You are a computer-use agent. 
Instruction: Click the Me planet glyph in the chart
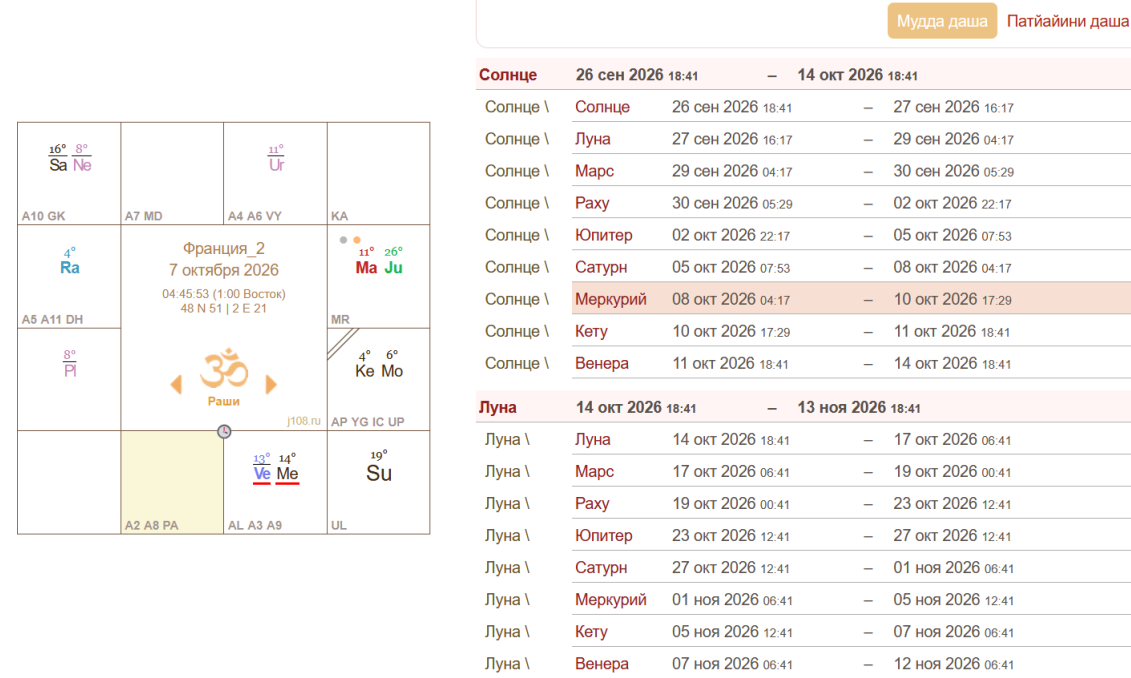(x=287, y=474)
